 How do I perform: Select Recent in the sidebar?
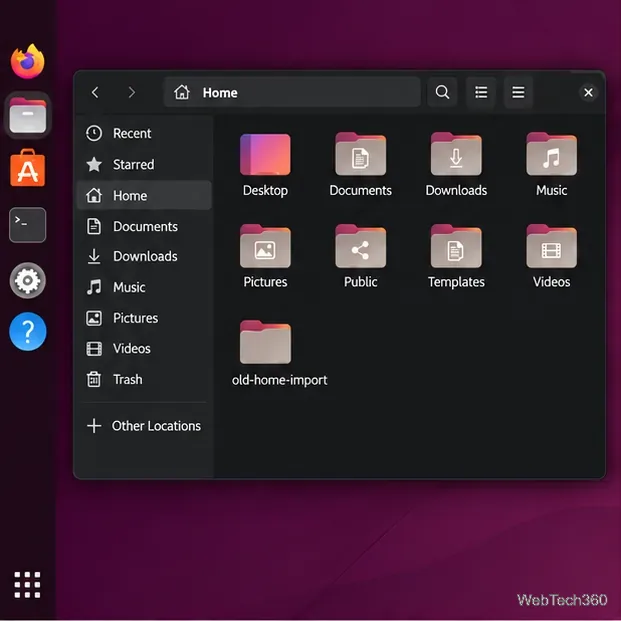tap(144, 133)
